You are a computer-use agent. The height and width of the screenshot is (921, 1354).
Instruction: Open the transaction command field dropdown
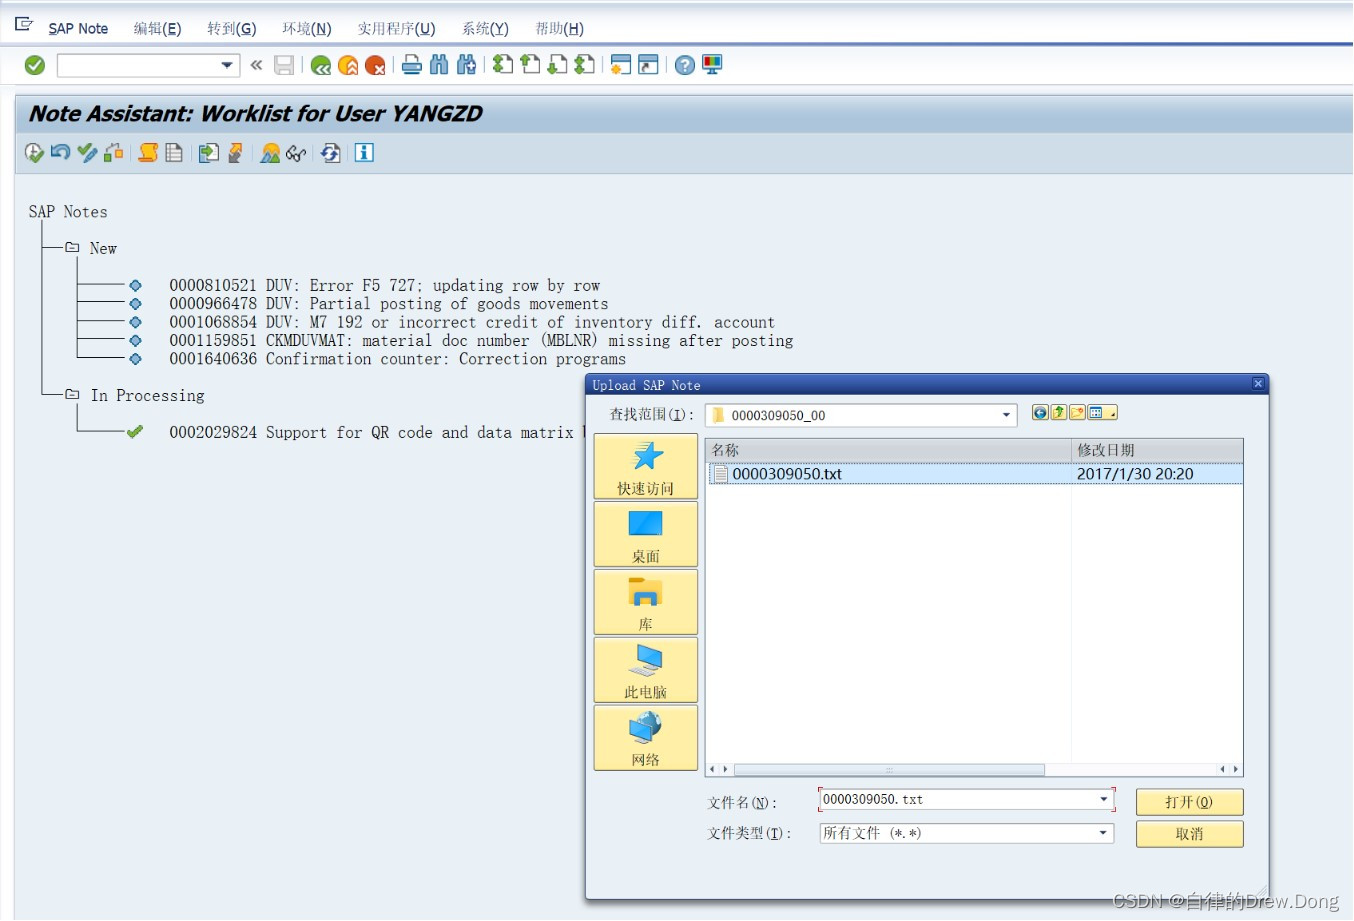click(x=227, y=65)
